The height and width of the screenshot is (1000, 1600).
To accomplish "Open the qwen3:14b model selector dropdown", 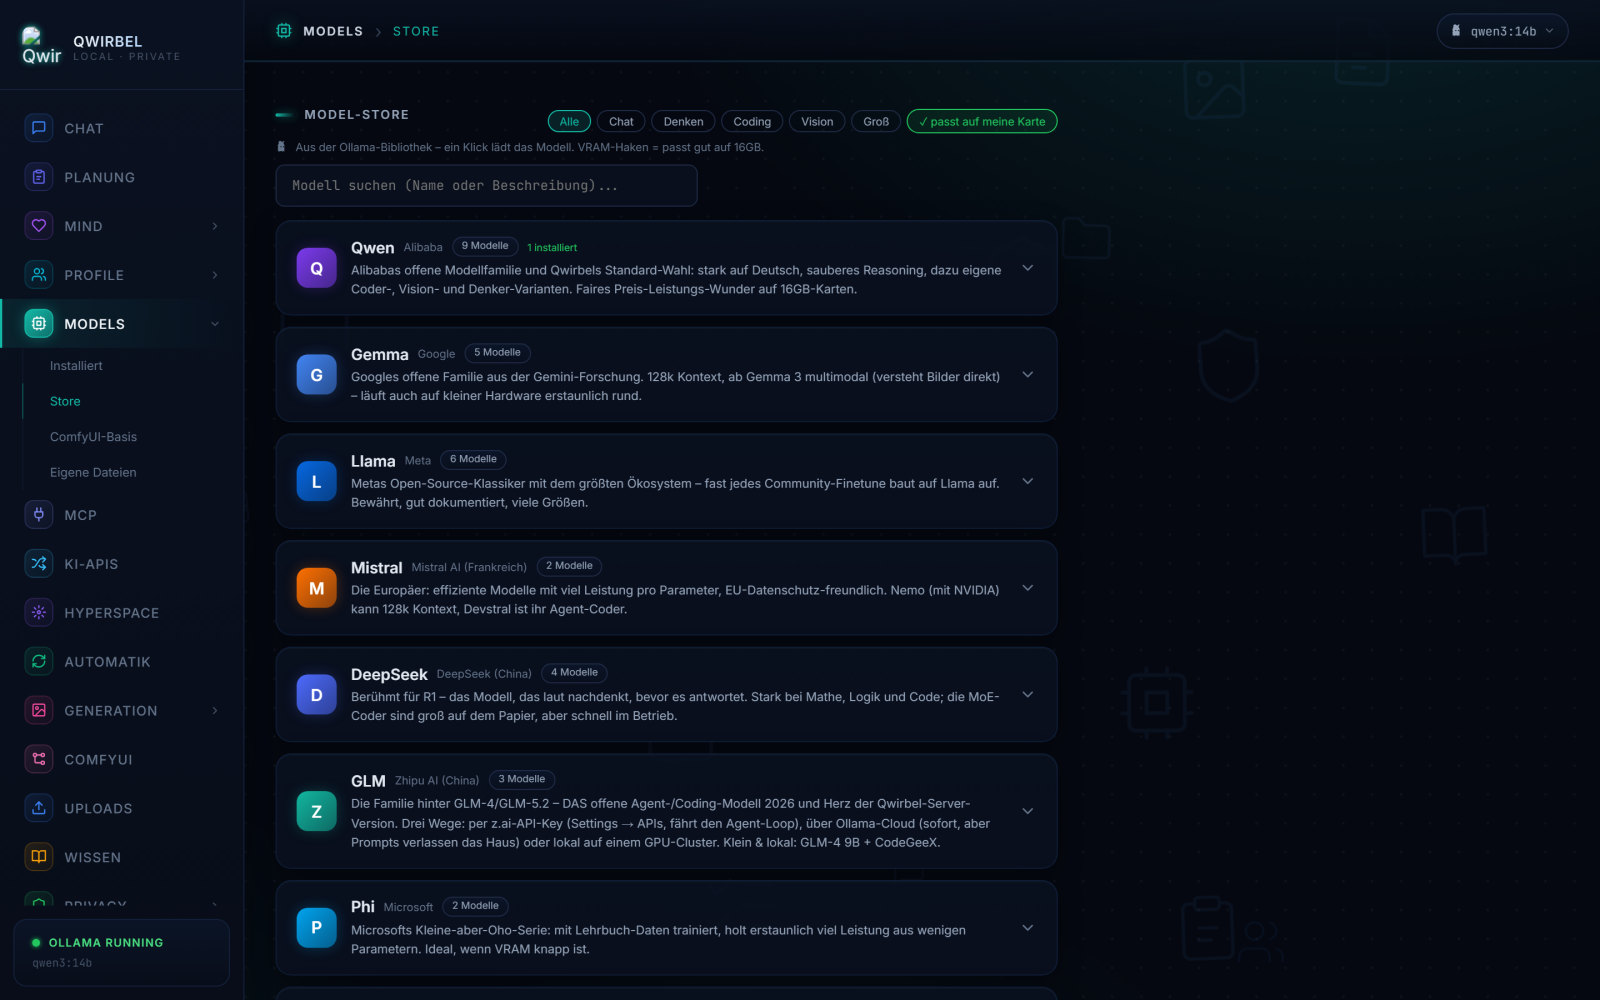I will tap(1502, 31).
